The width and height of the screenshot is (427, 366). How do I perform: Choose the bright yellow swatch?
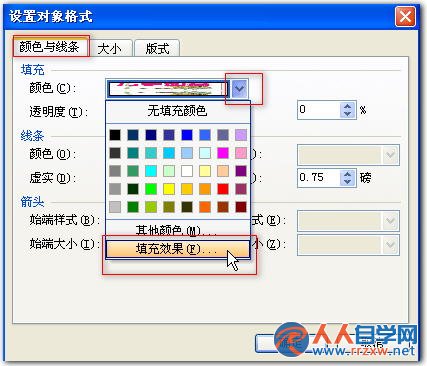click(169, 189)
